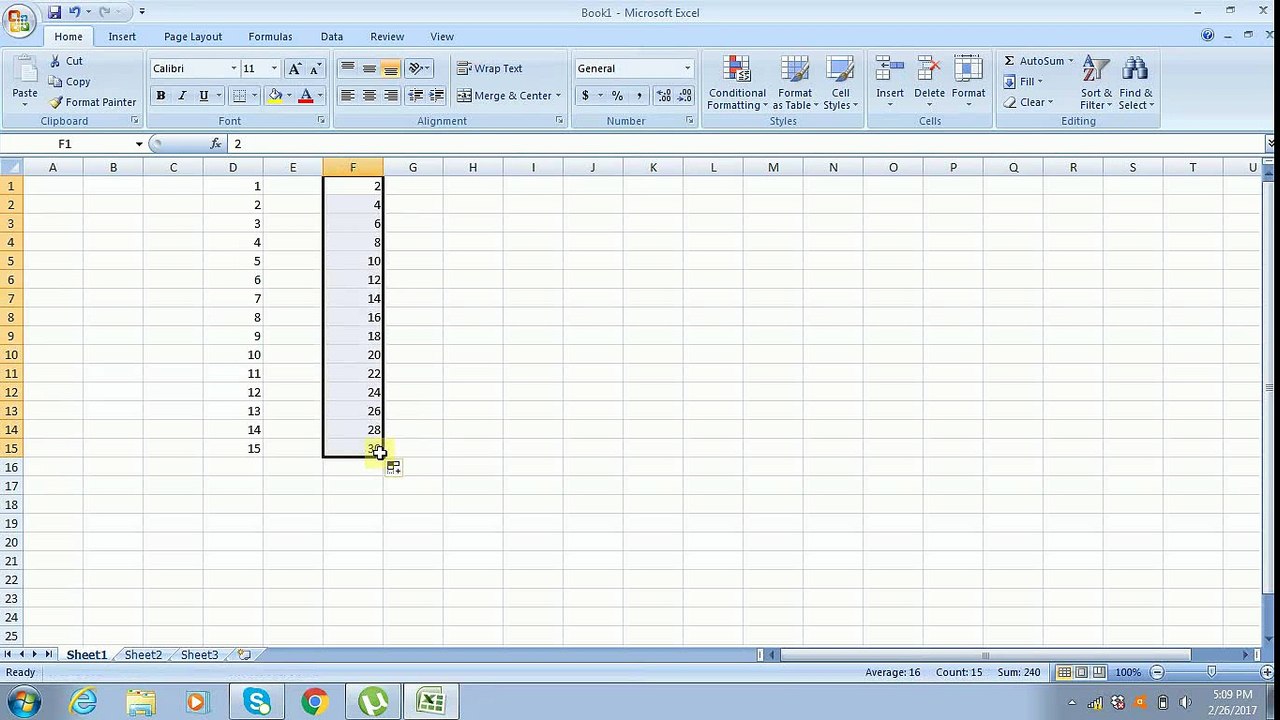The image size is (1280, 720).
Task: Middle align cell contents
Action: click(369, 68)
